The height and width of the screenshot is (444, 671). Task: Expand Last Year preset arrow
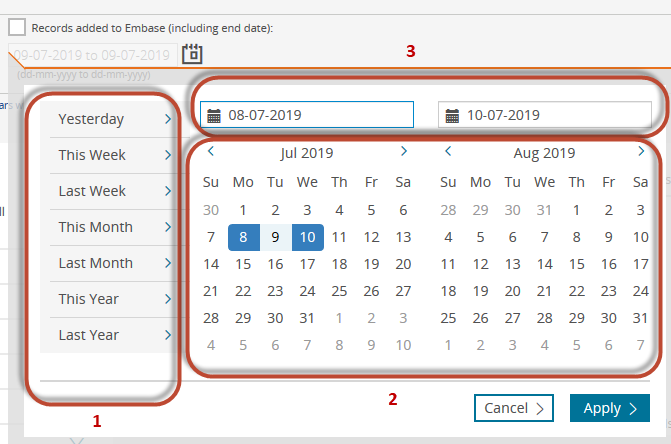tap(168, 335)
